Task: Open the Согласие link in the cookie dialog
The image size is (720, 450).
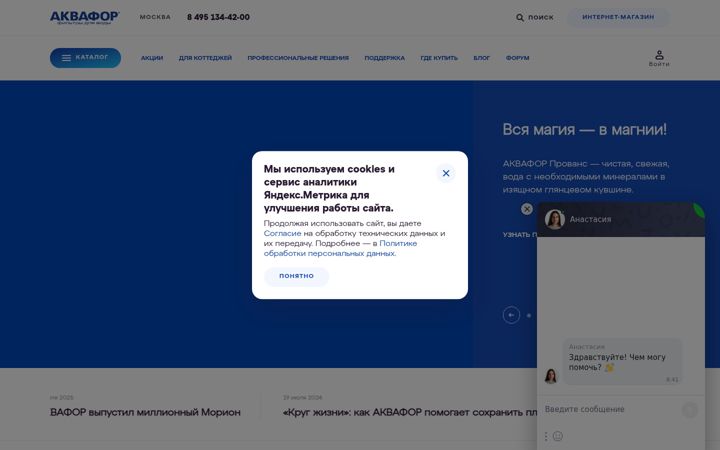Action: point(282,233)
